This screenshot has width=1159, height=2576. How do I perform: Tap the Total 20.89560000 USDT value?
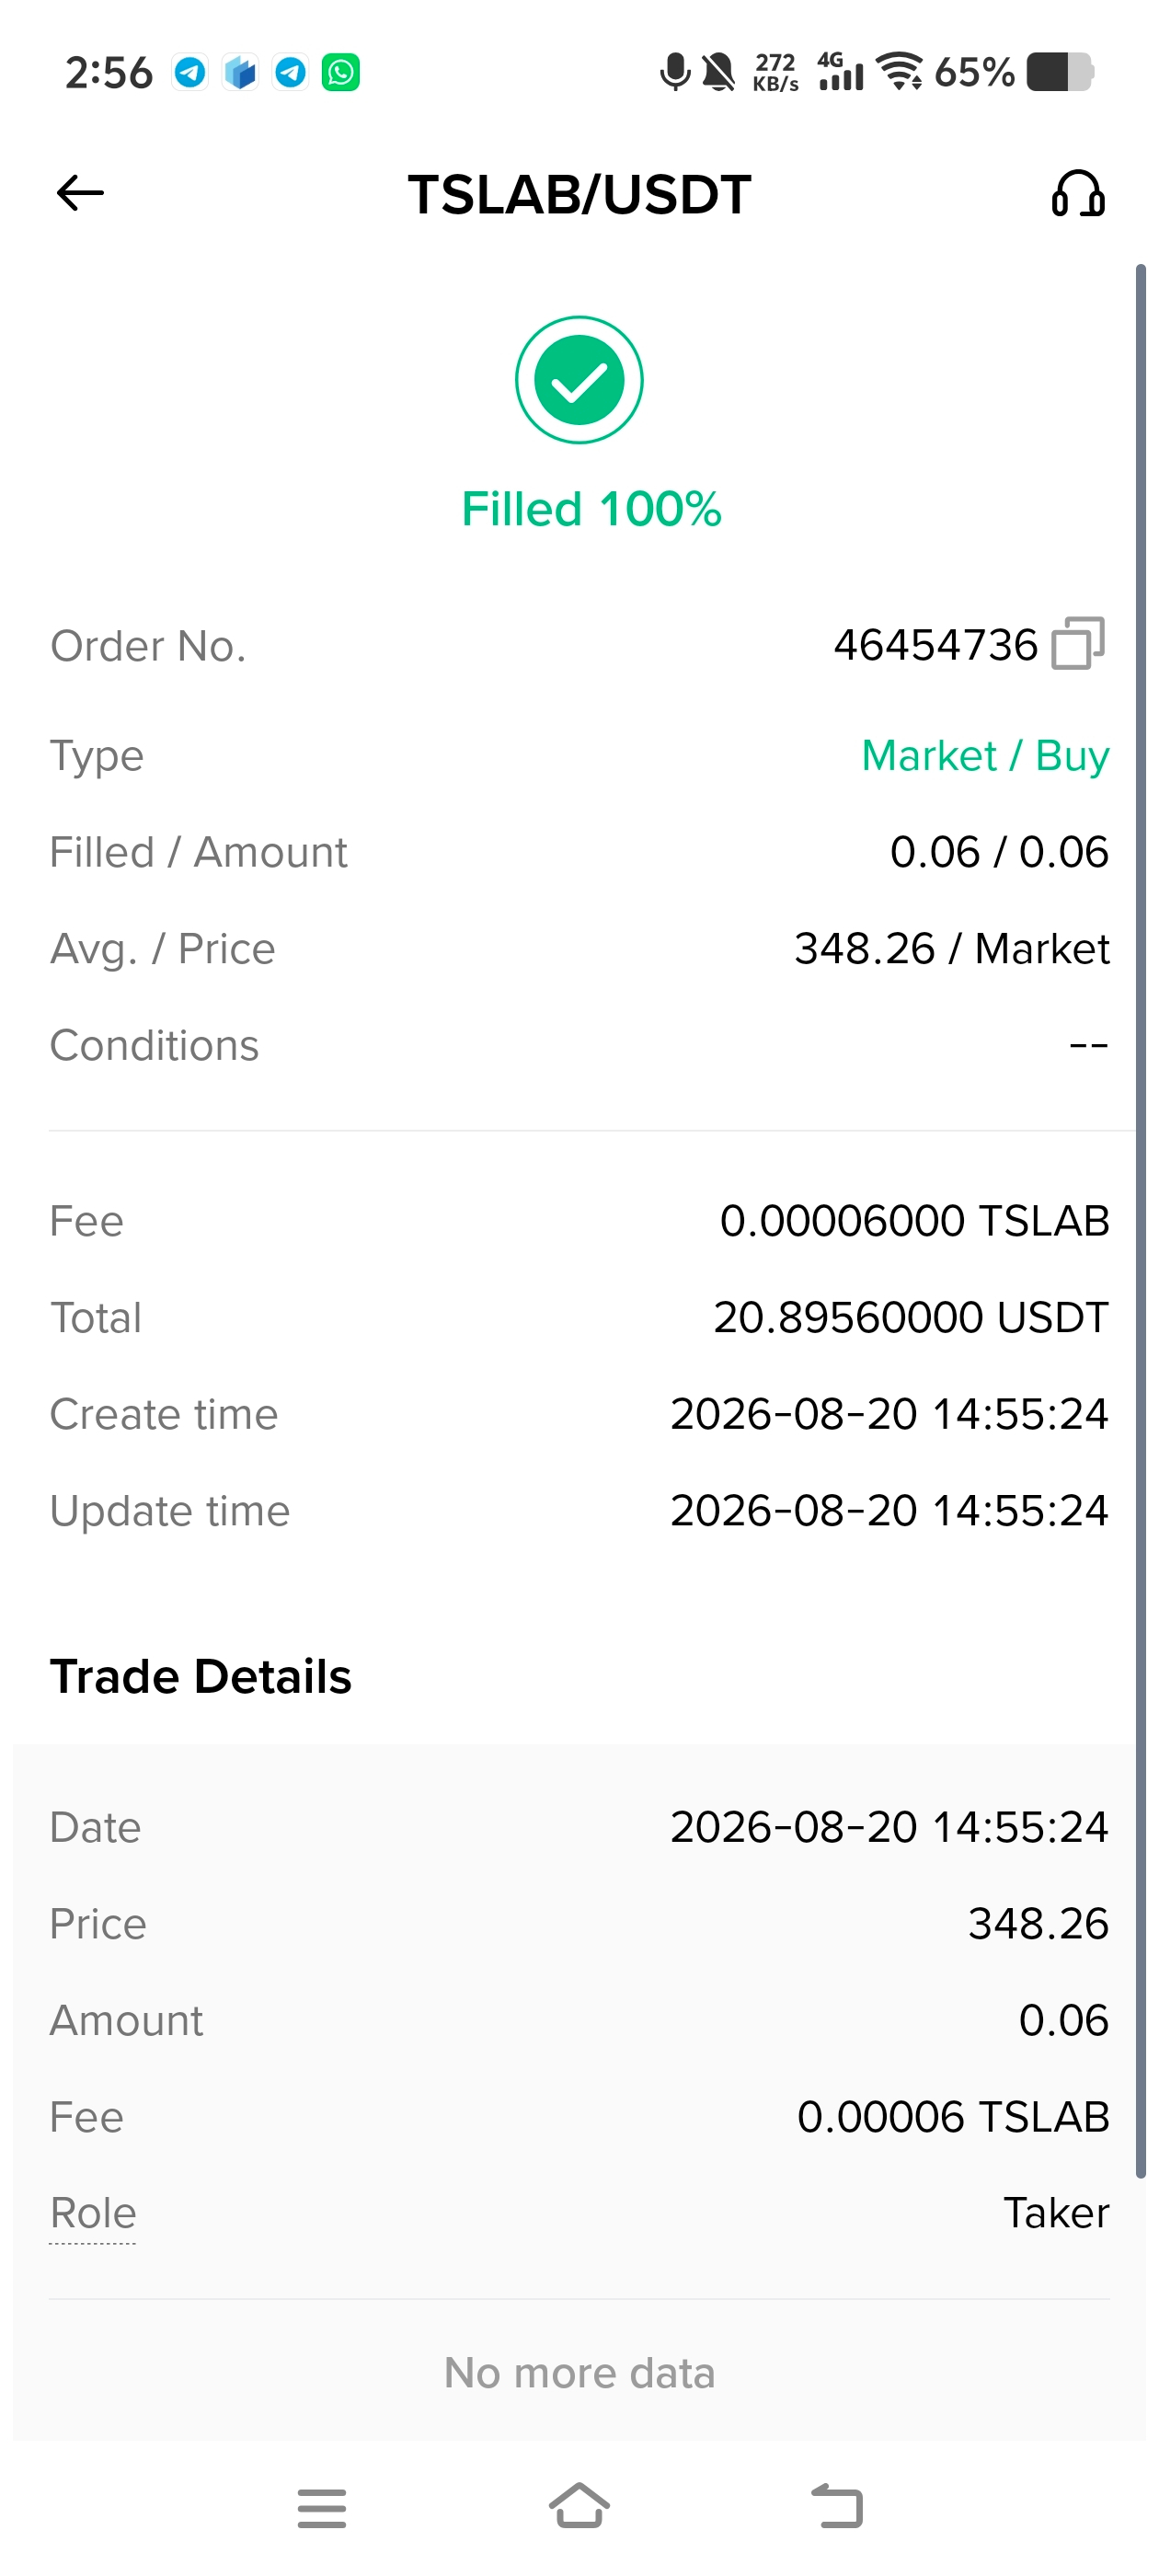click(911, 1317)
